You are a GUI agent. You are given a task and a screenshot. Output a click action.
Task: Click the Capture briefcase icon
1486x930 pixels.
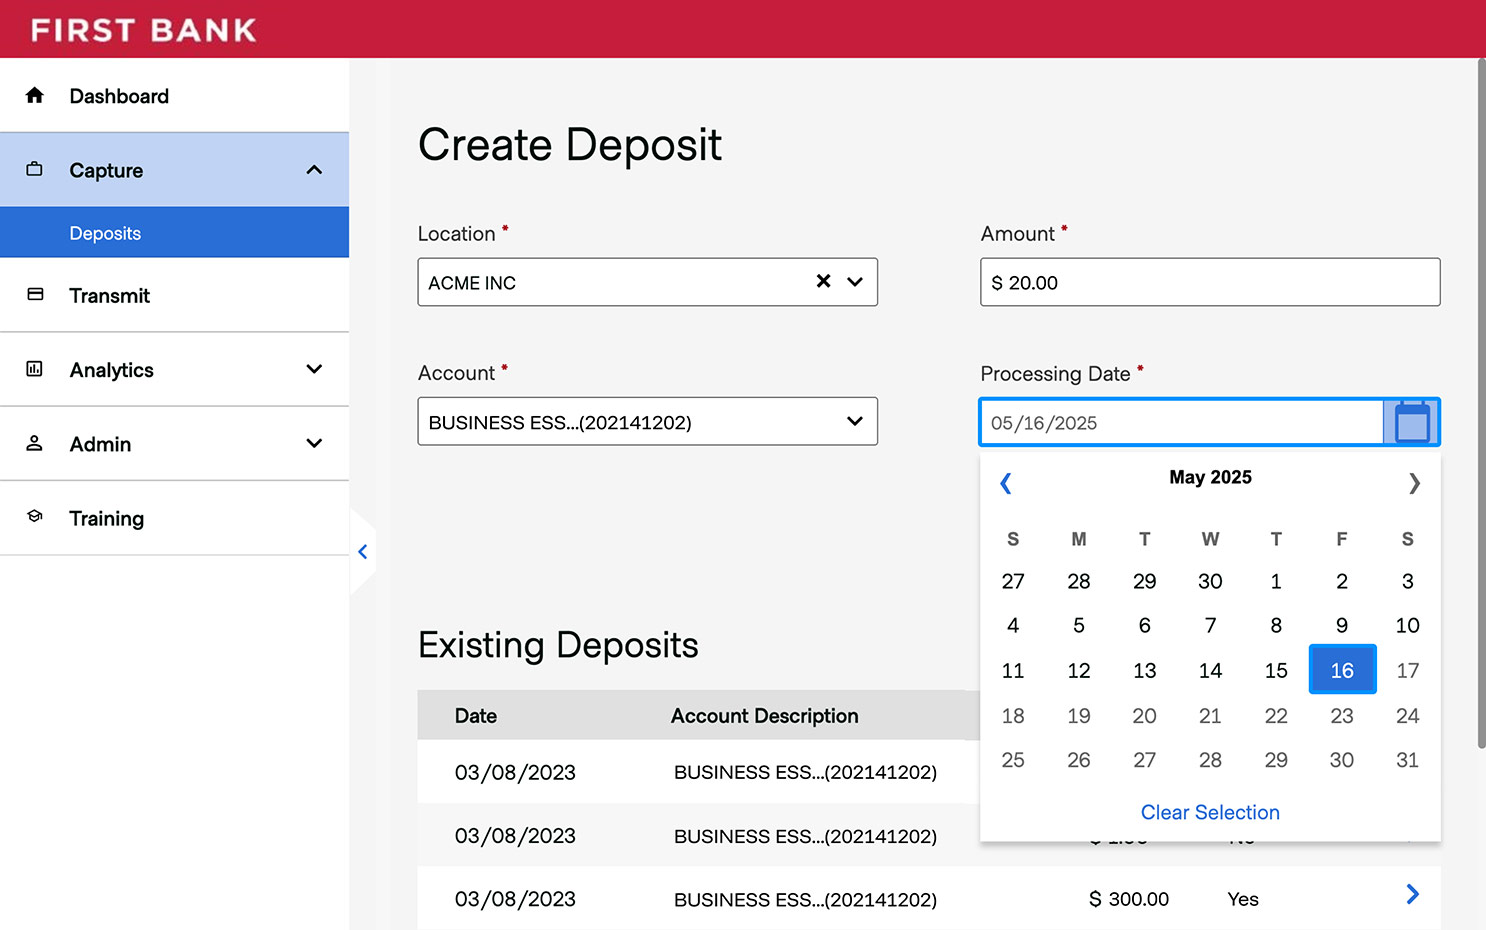(35, 169)
